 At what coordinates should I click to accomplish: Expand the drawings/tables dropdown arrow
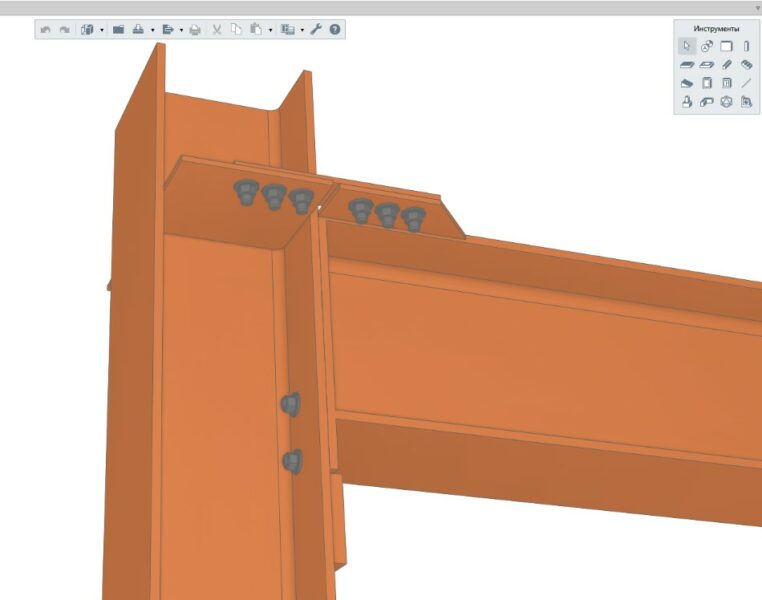[x=302, y=30]
